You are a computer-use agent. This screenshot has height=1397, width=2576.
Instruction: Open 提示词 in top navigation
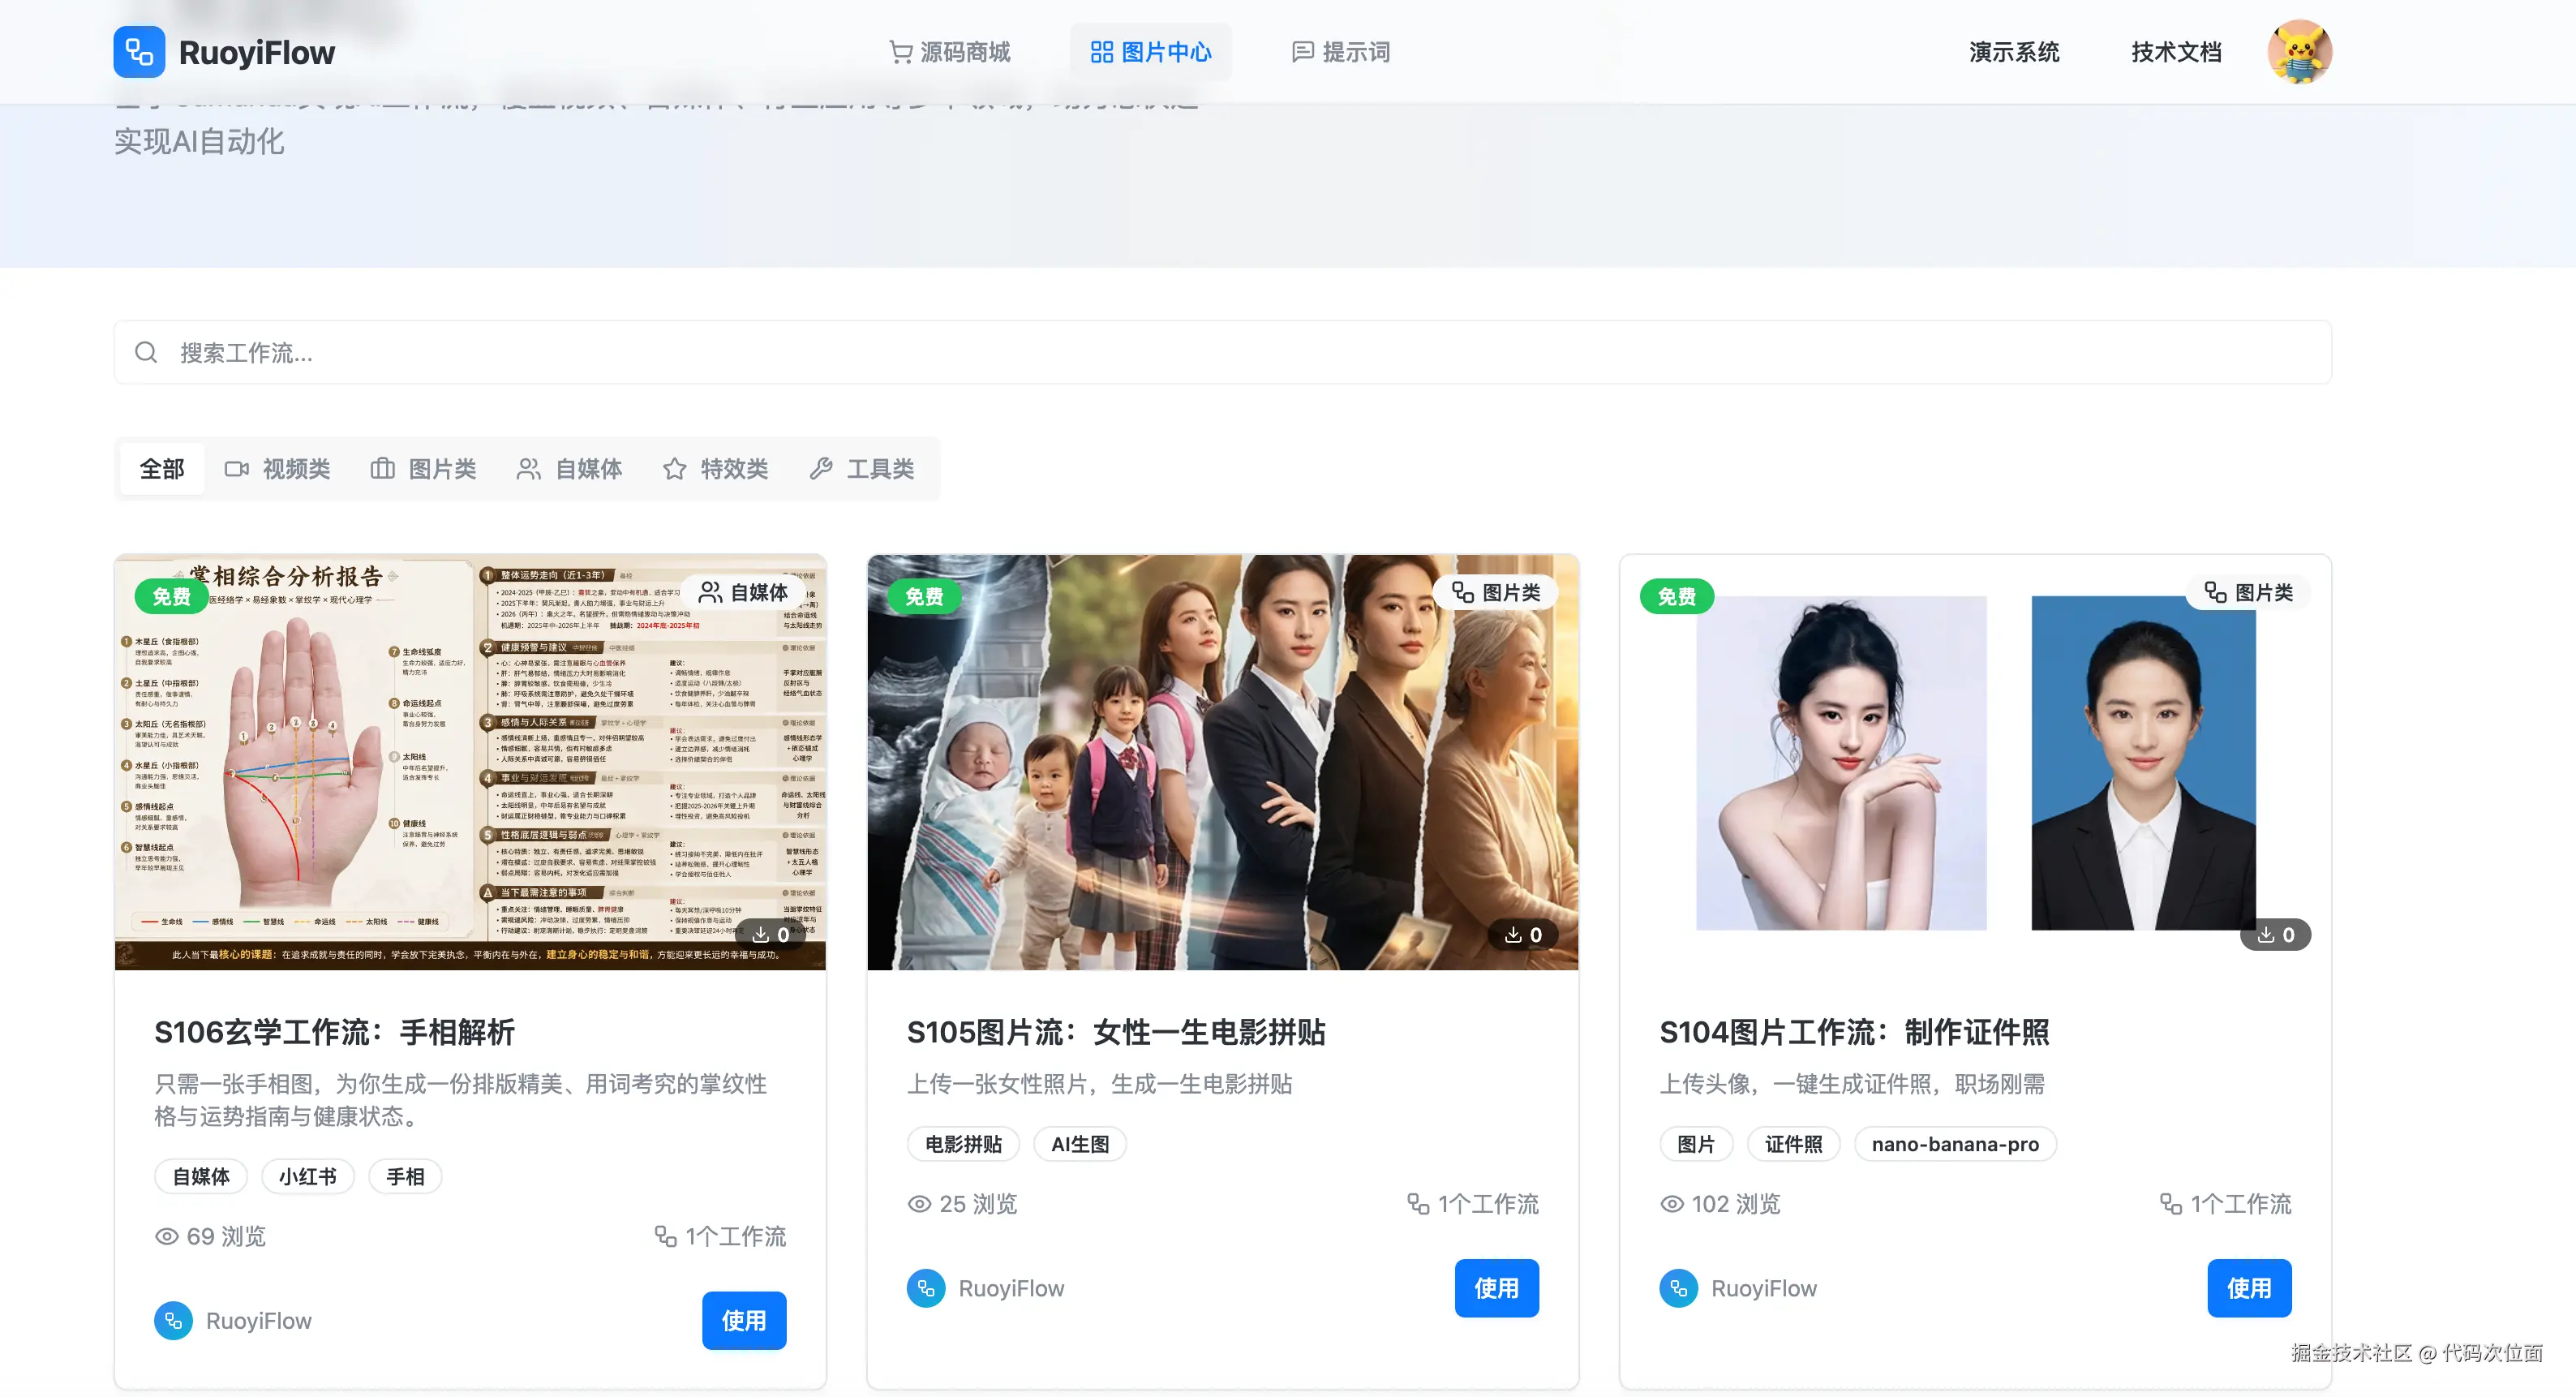click(x=1340, y=52)
